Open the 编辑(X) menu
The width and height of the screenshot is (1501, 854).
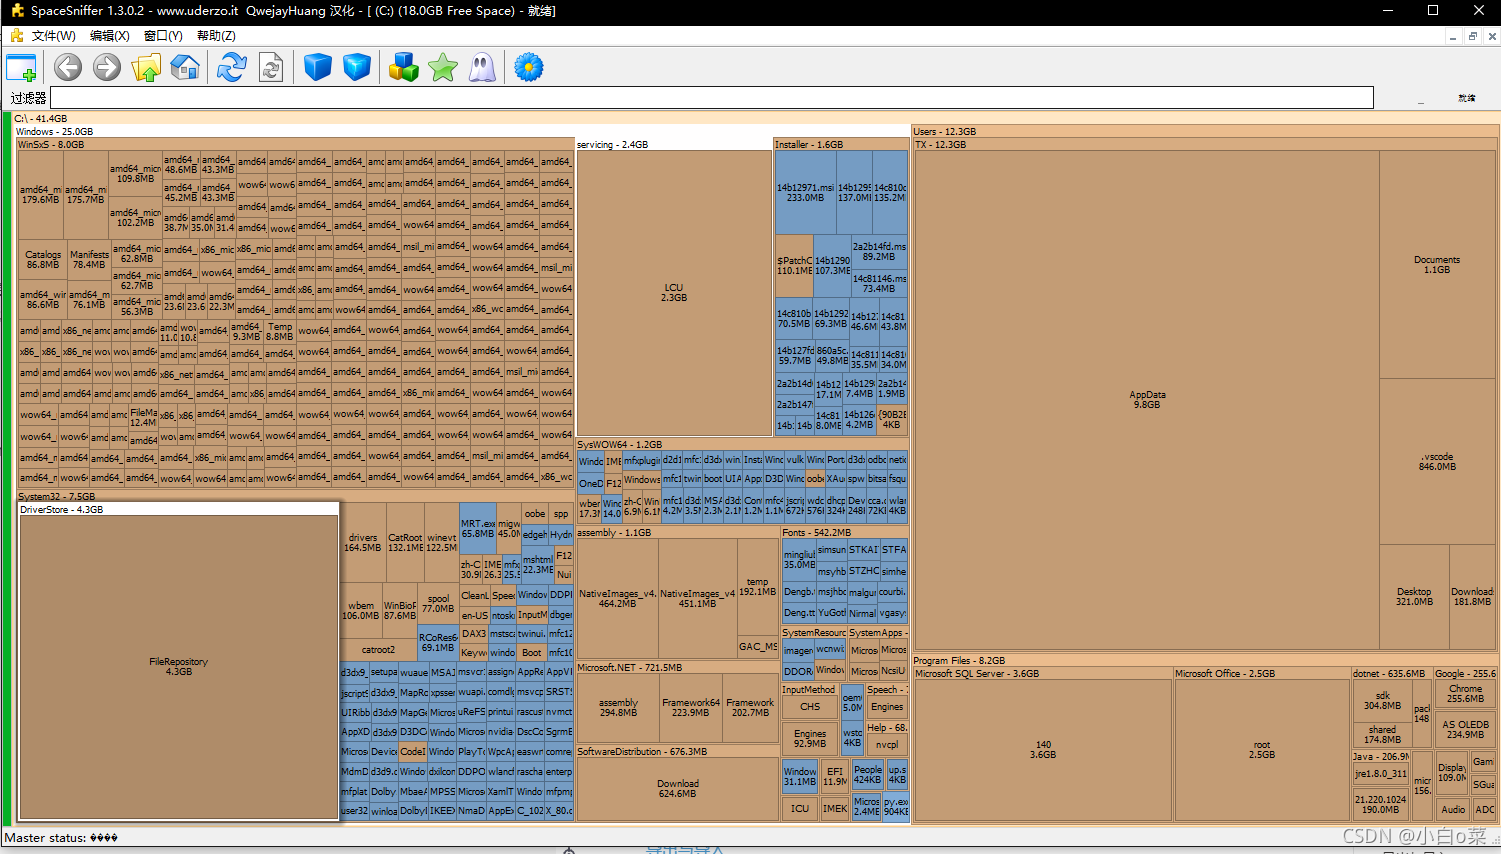coord(110,35)
